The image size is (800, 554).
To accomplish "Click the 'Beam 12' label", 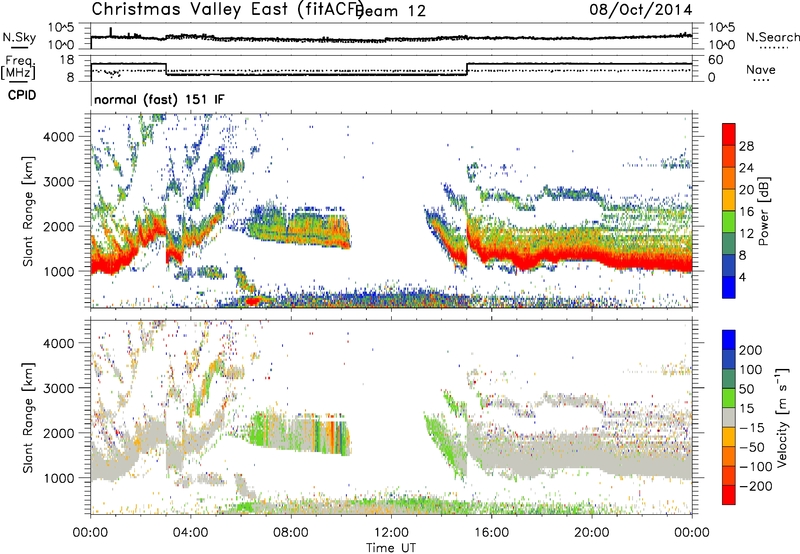I will click(393, 11).
